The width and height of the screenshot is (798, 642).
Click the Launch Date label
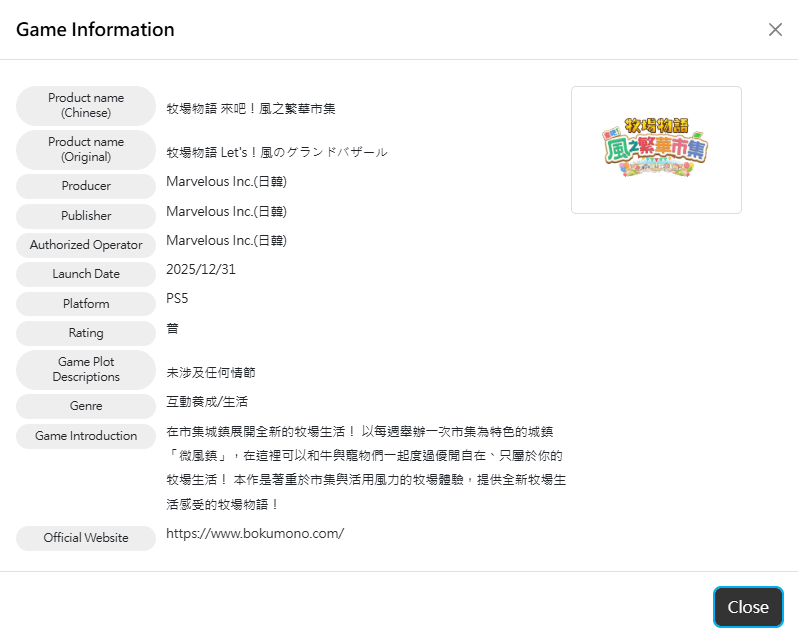86,274
